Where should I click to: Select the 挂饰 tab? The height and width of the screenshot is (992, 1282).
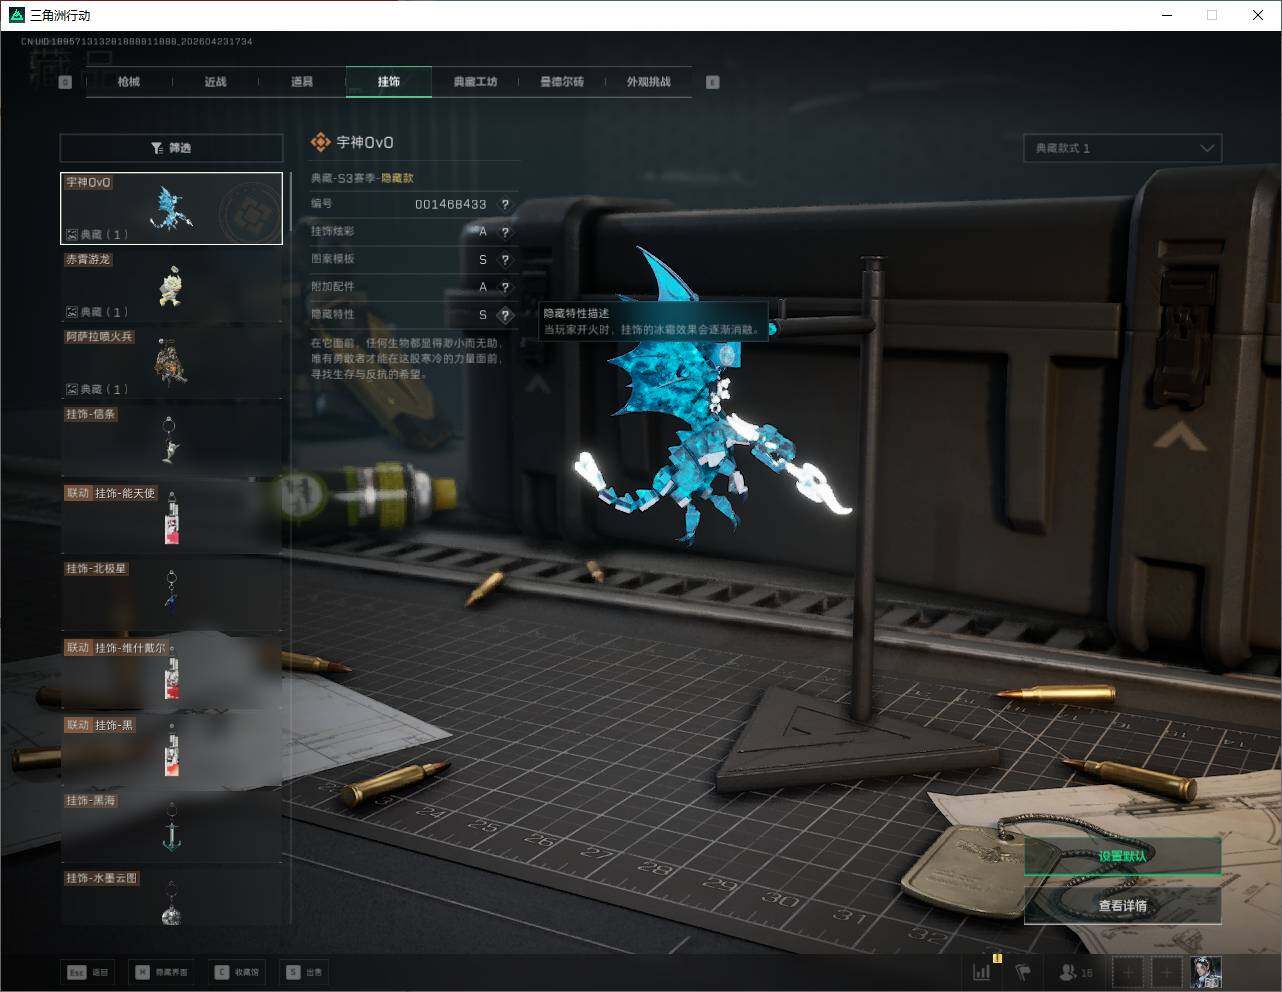[389, 82]
